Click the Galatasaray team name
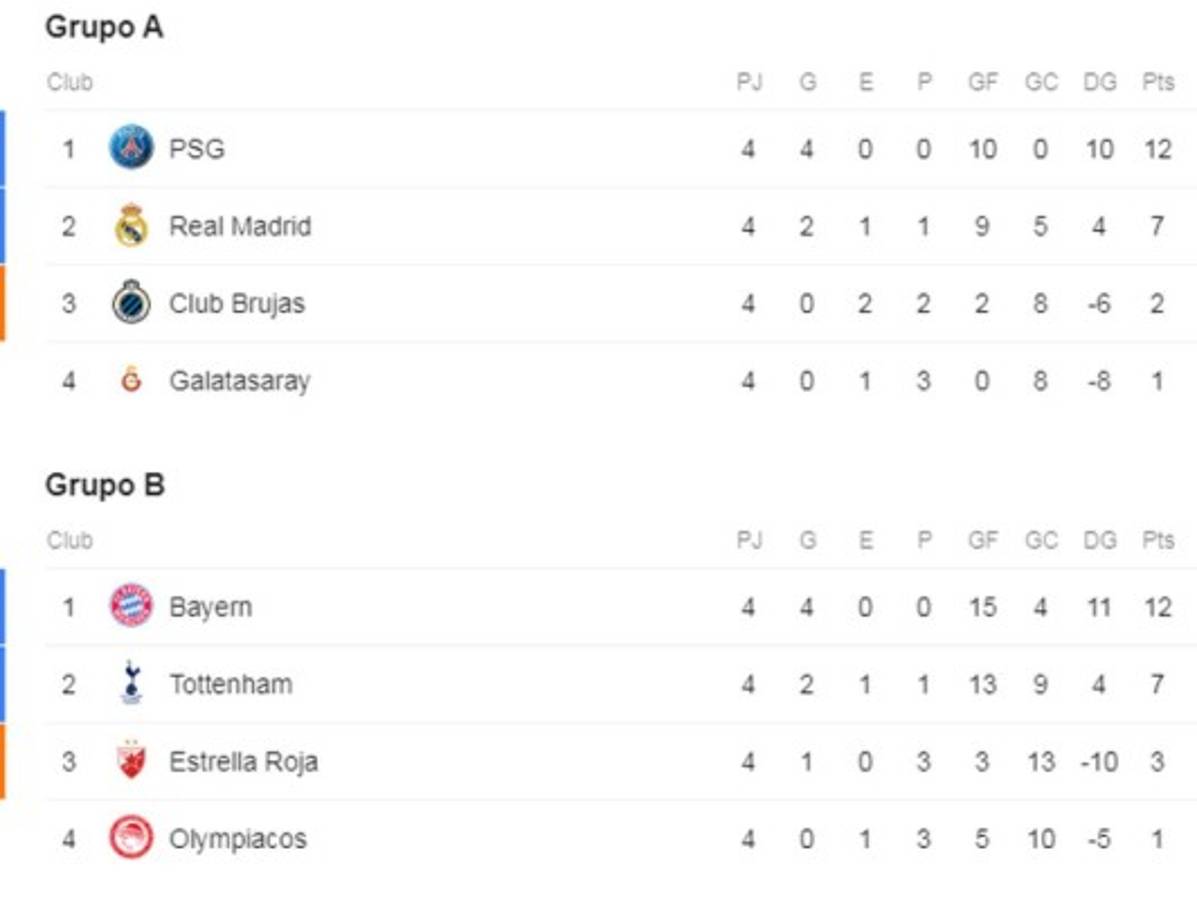This screenshot has width=1197, height=900. 240,381
